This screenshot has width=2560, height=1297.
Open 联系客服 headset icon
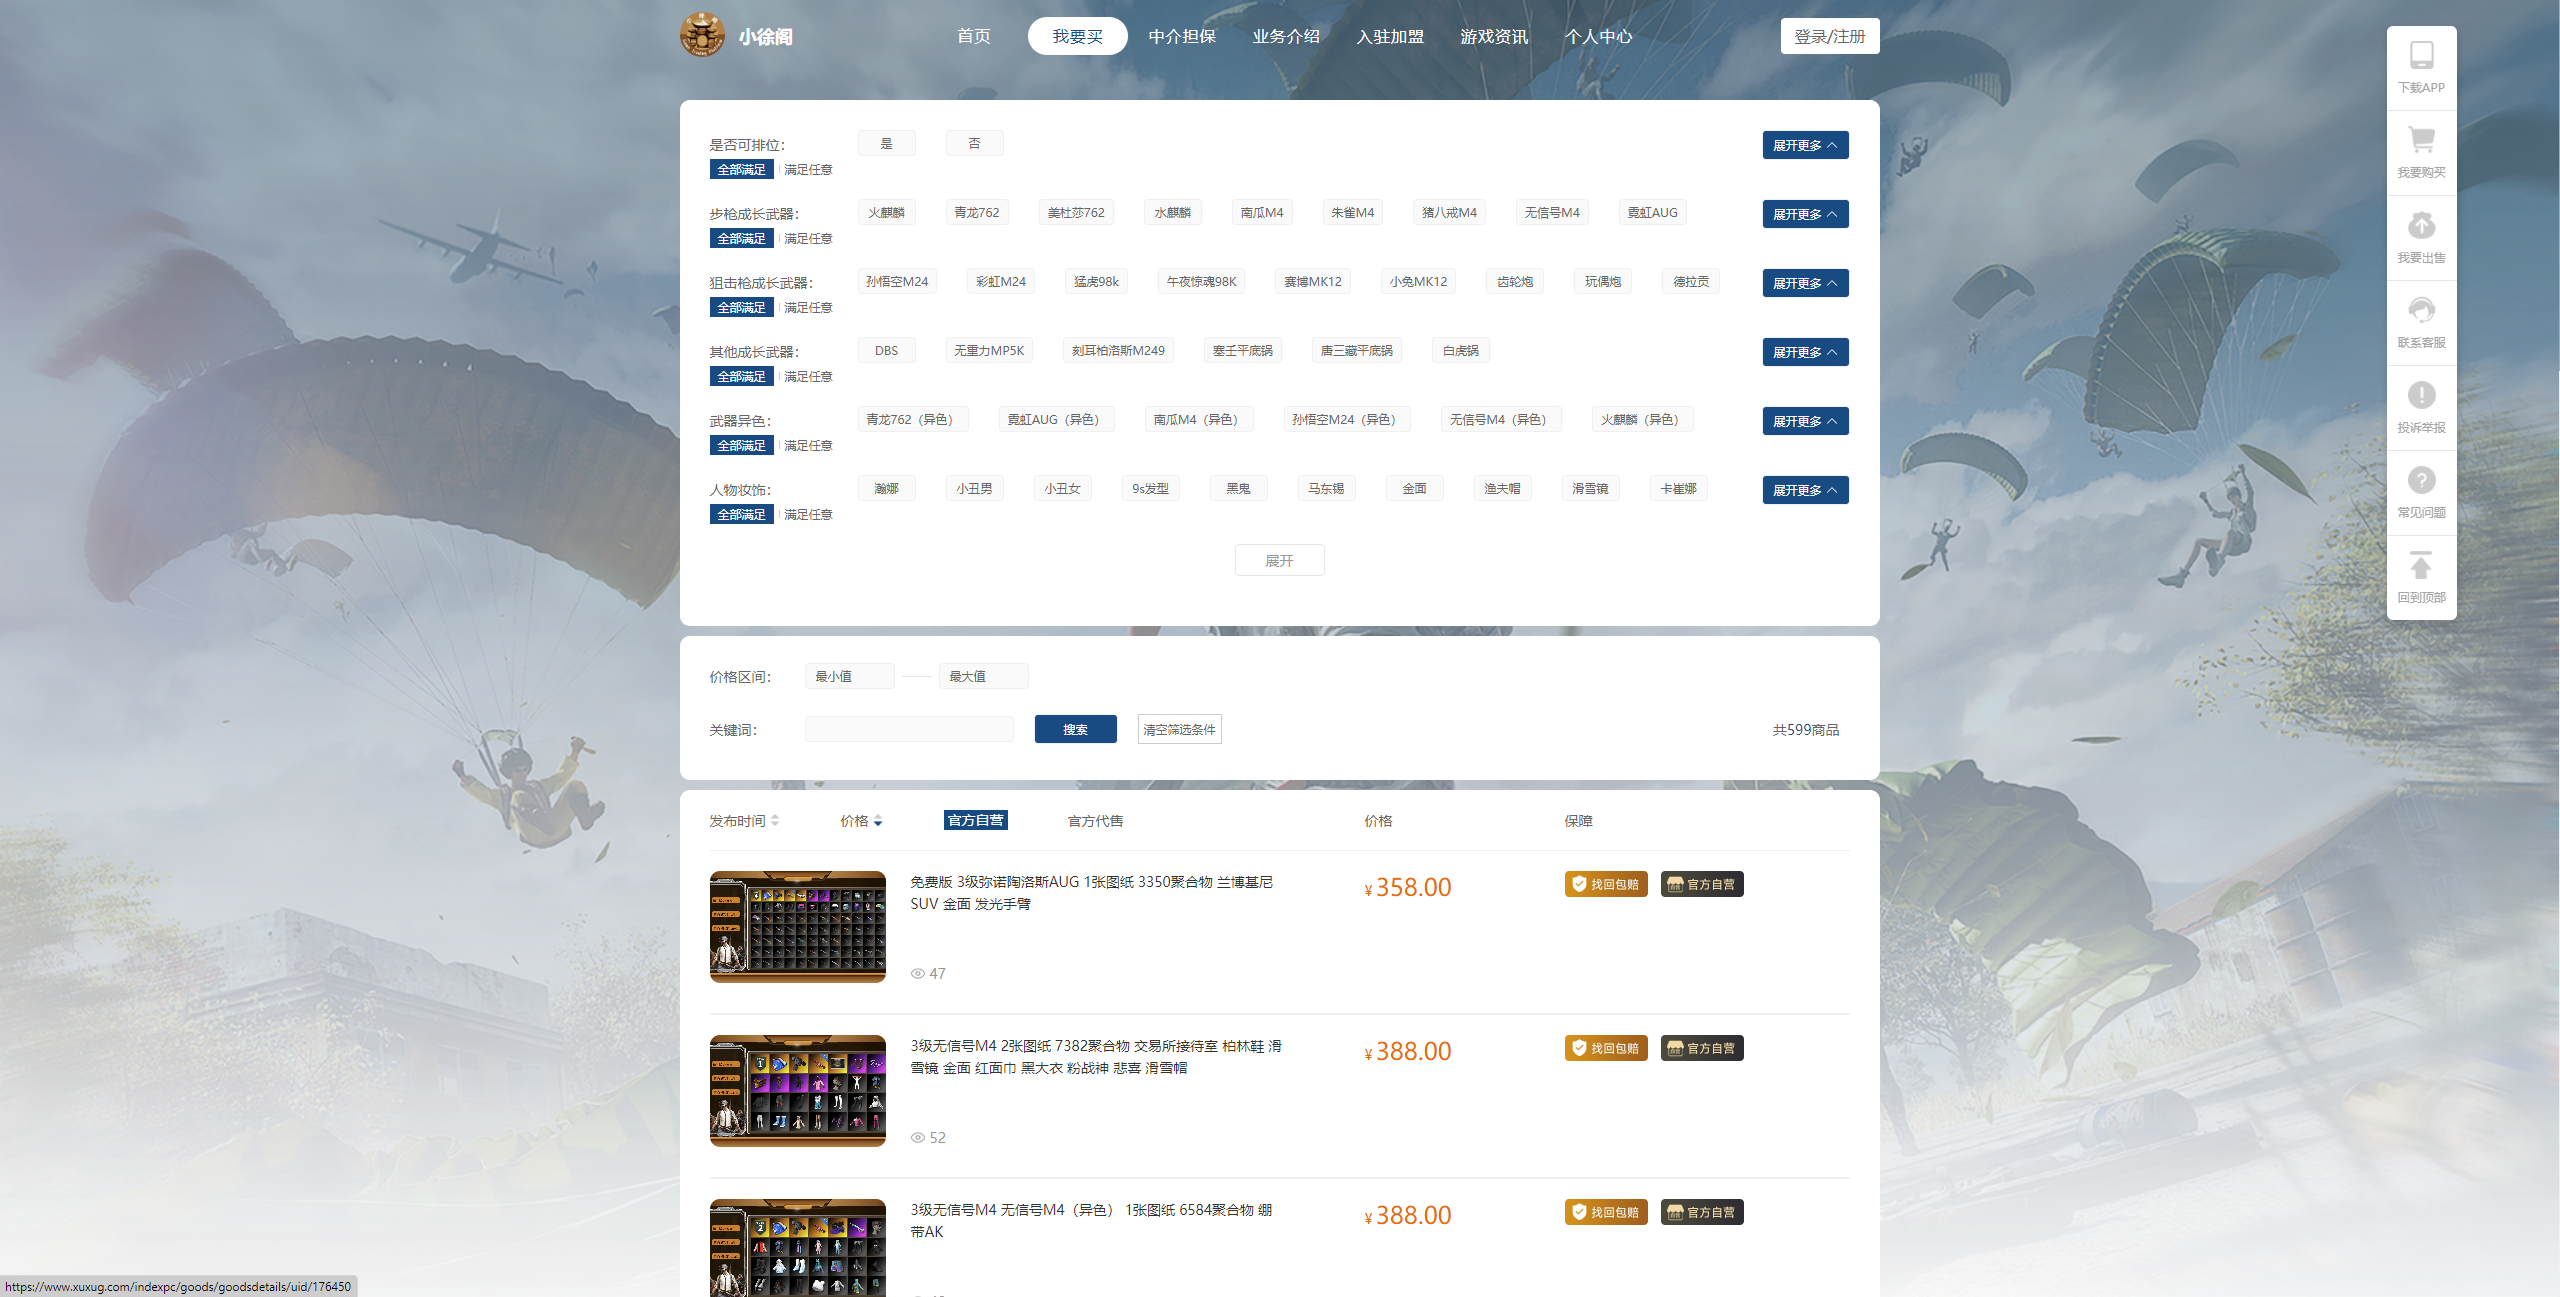pos(2421,310)
